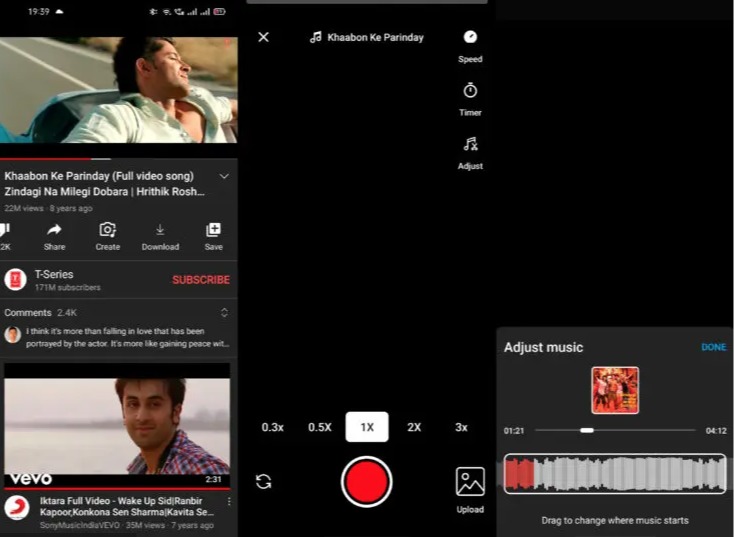Tap the Adjust music icon

pyautogui.click(x=470, y=144)
